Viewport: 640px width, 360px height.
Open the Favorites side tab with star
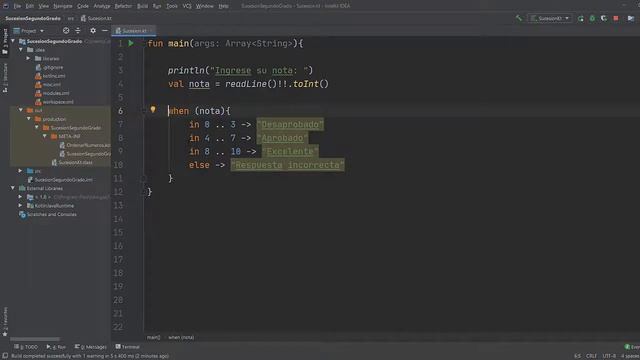5,322
